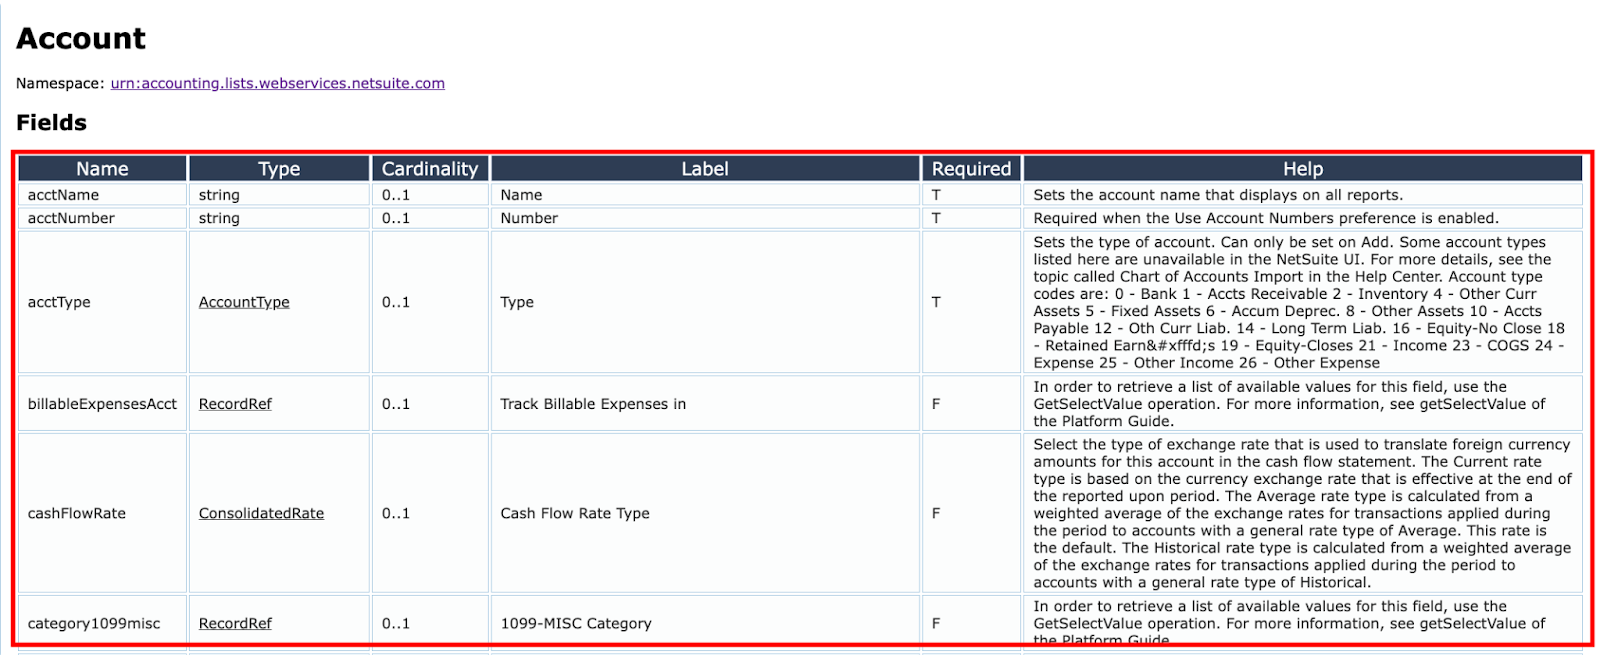1600x655 pixels.
Task: Open the ConsolidatedRate type link
Action: click(261, 513)
